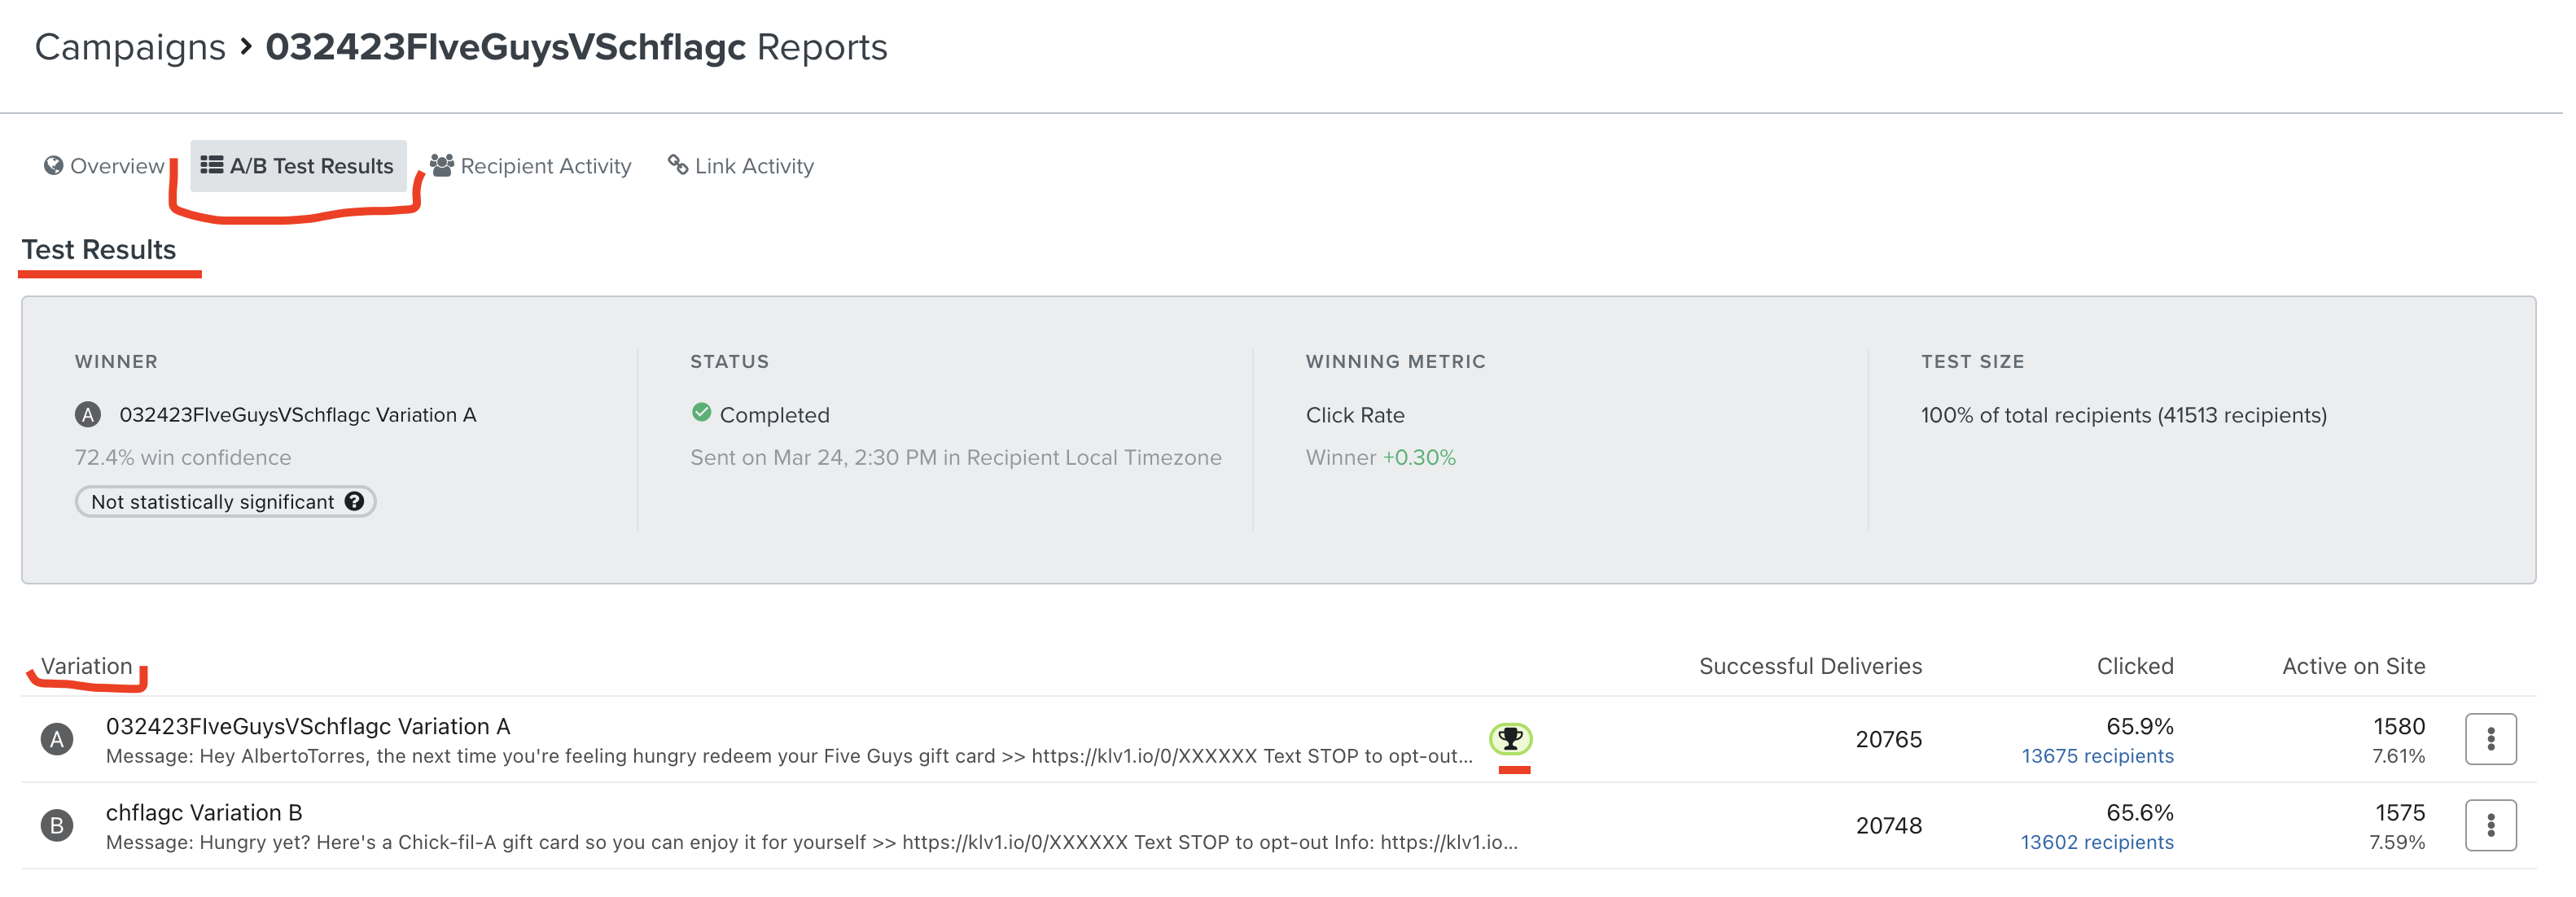The image size is (2576, 897).
Task: Click the trophy winner icon on Variation A
Action: click(x=1513, y=741)
